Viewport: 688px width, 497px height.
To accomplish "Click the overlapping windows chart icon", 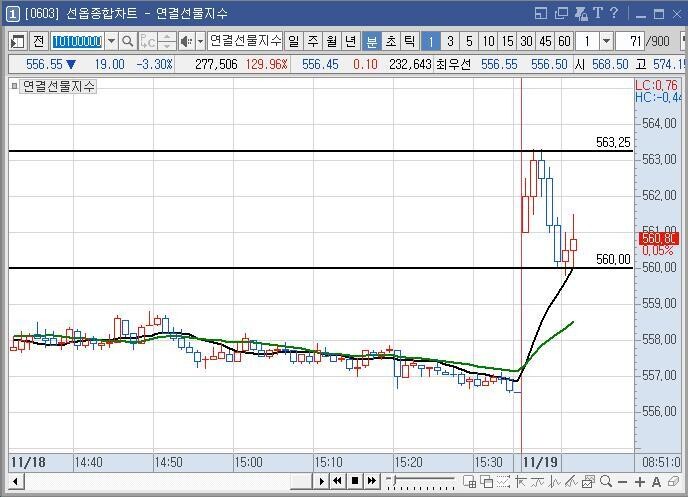I will coord(486,482).
